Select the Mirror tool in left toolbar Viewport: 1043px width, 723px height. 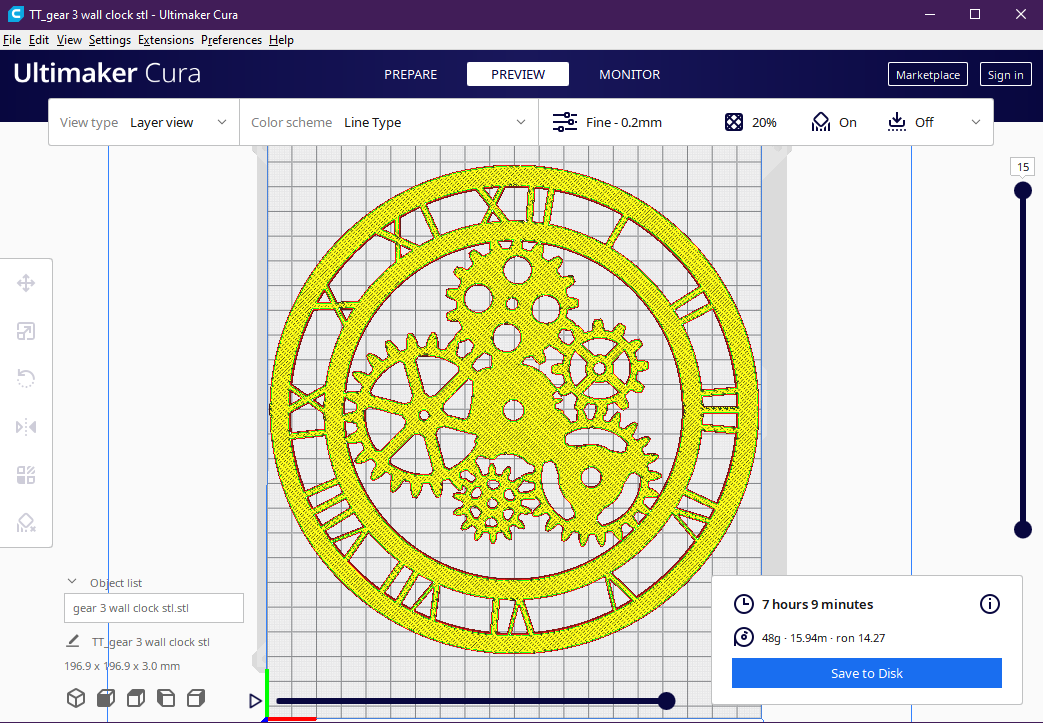click(26, 427)
